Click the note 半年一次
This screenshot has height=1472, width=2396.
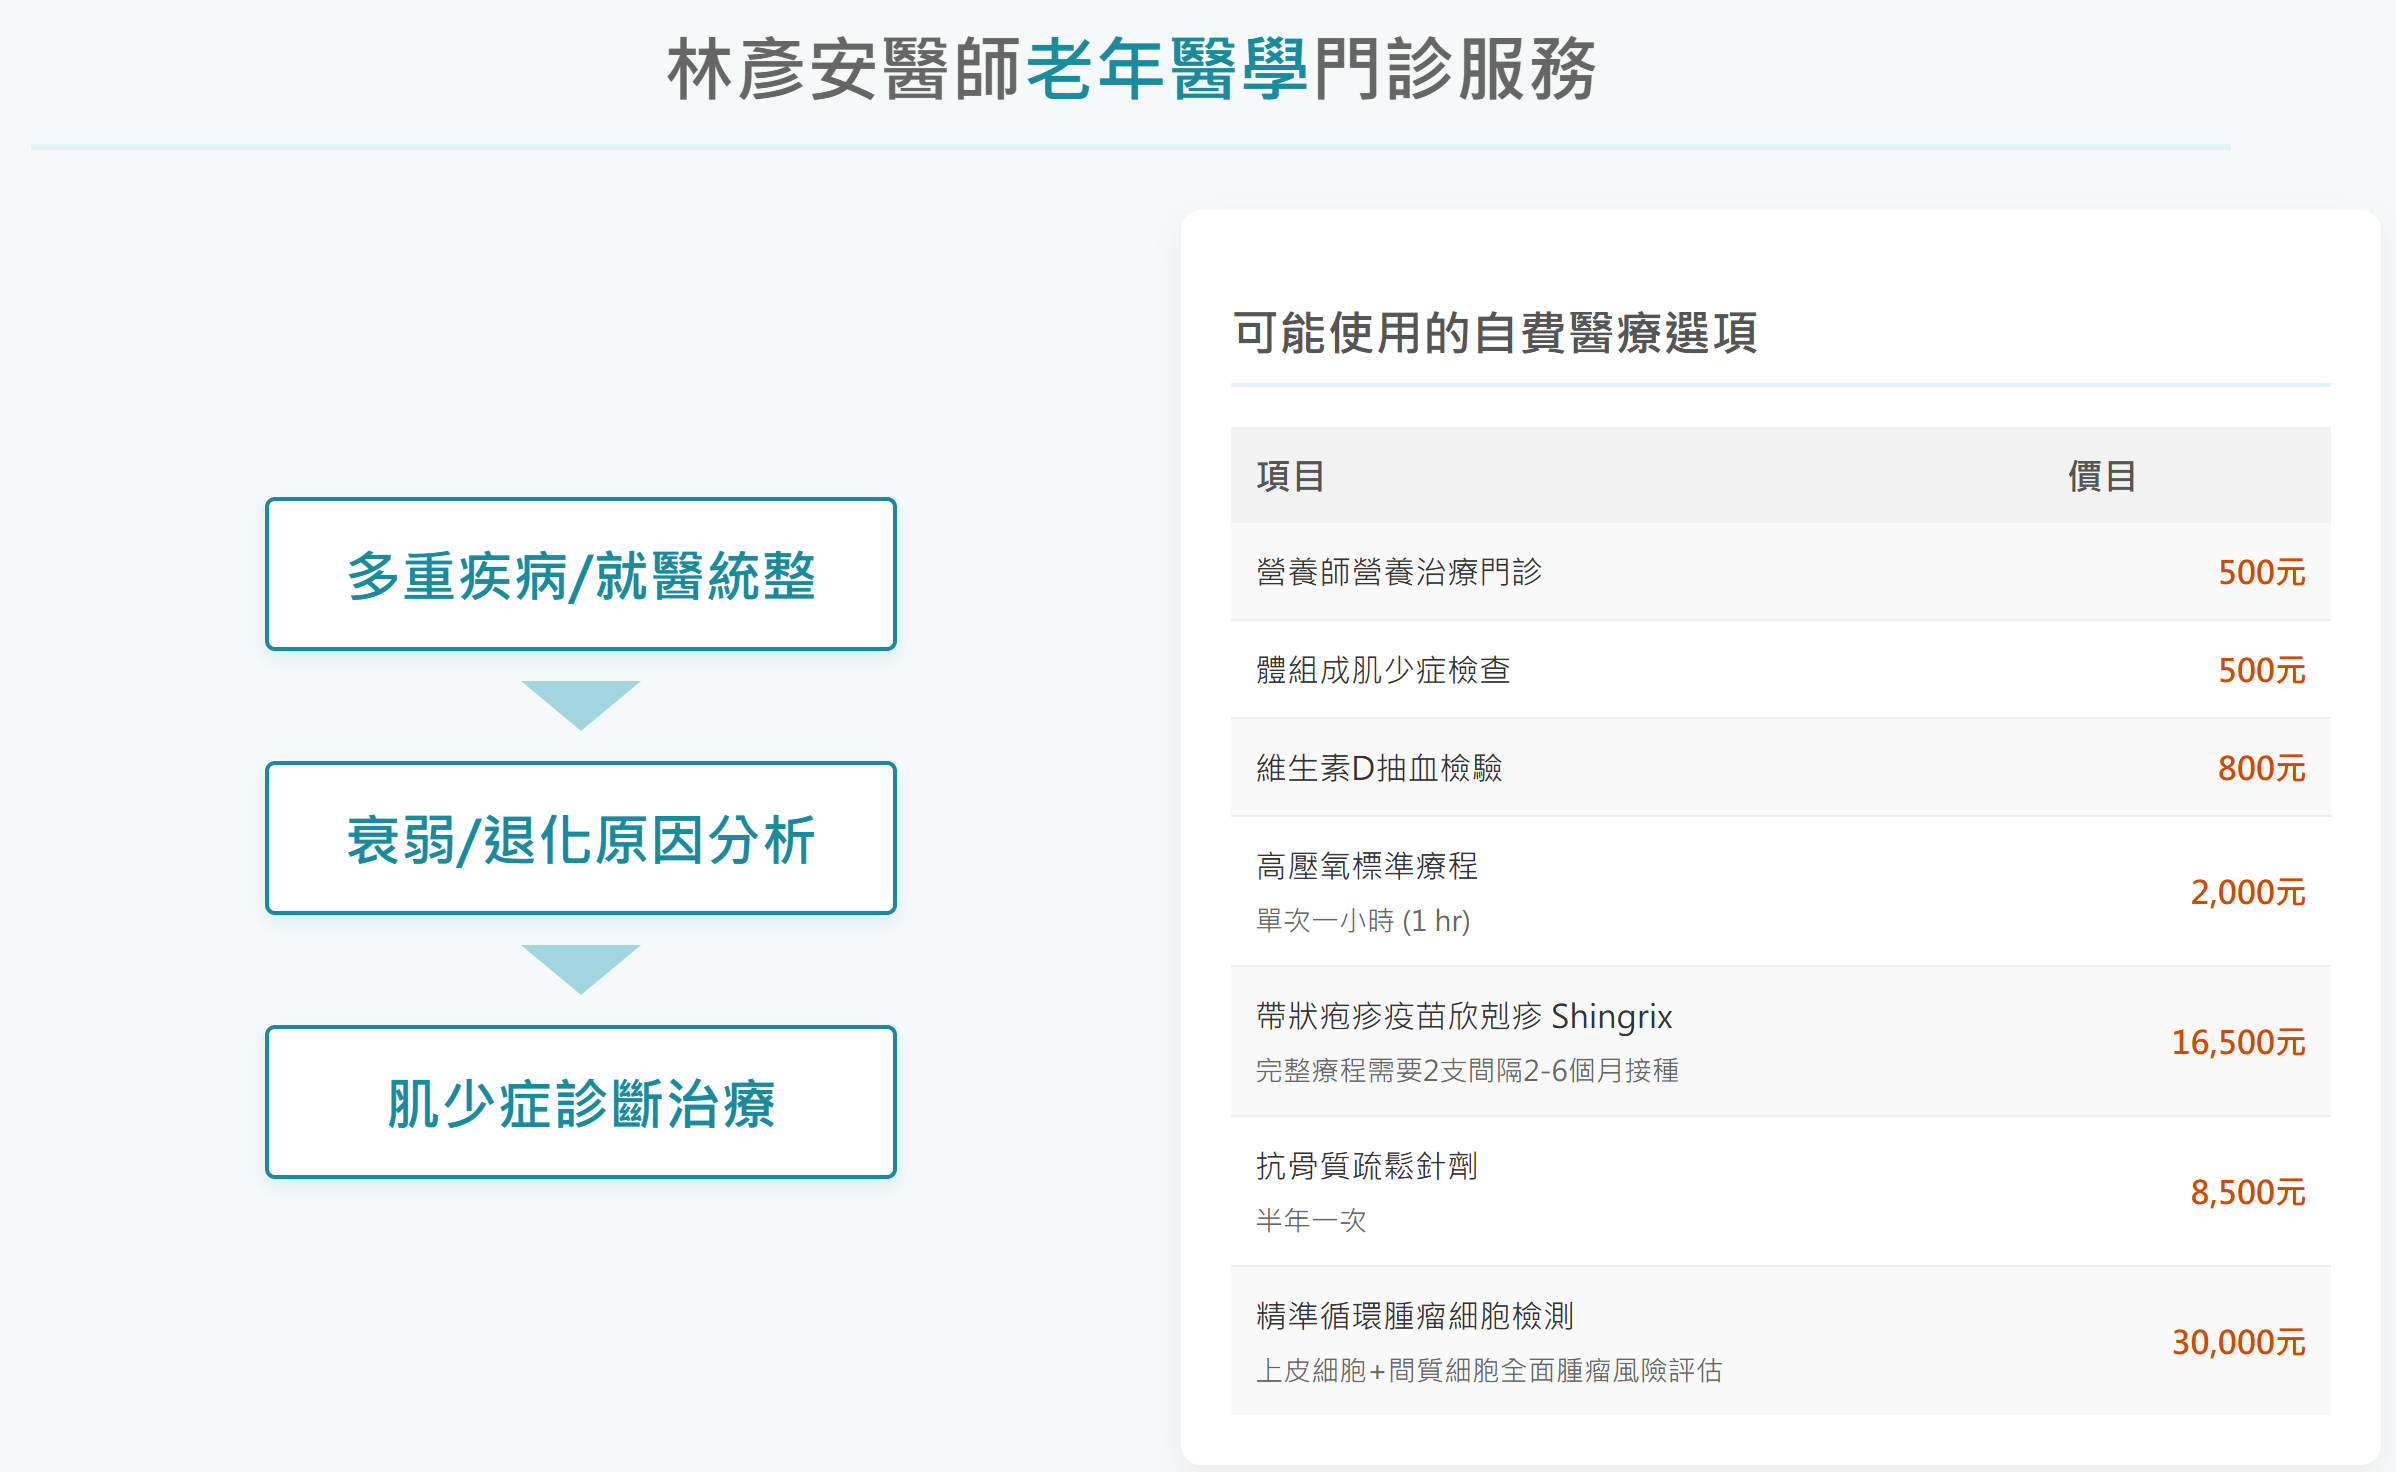(1311, 1220)
